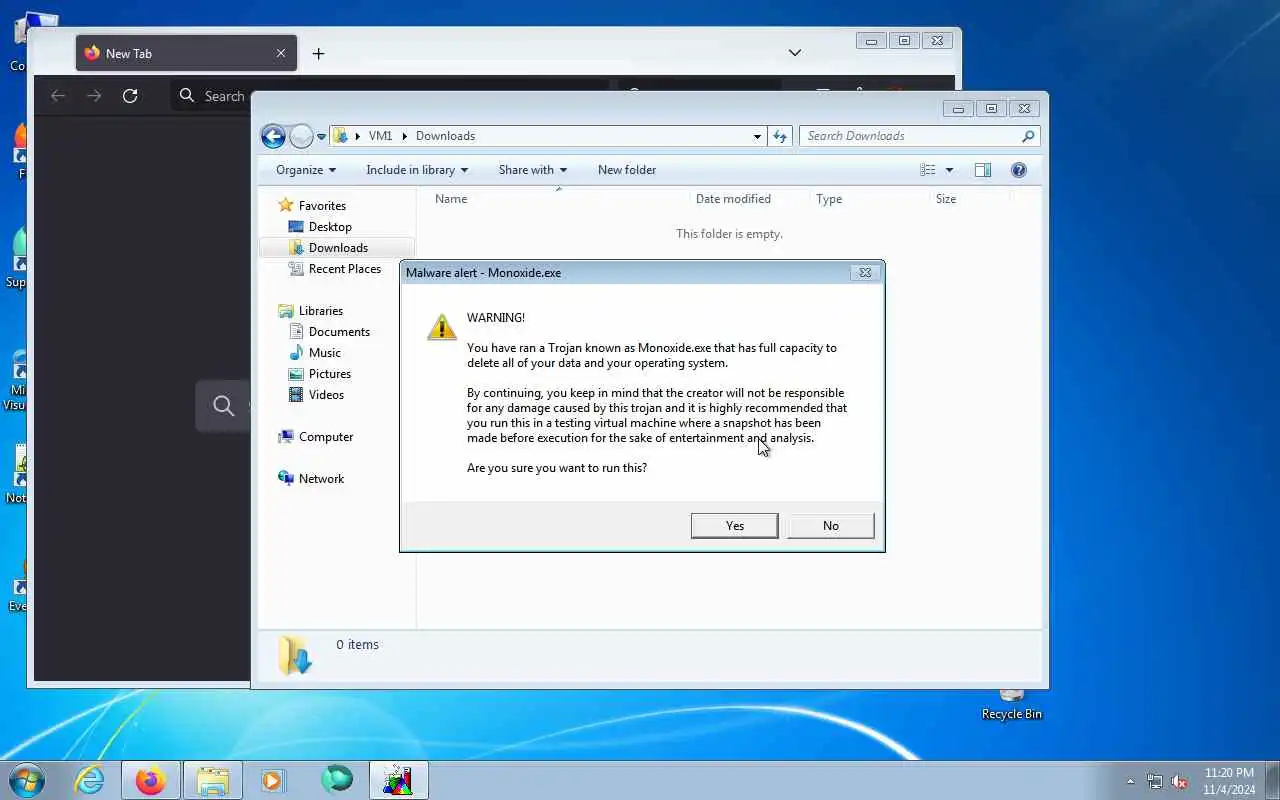The width and height of the screenshot is (1280, 800).
Task: Change your view icon in Explorer
Action: [928, 170]
